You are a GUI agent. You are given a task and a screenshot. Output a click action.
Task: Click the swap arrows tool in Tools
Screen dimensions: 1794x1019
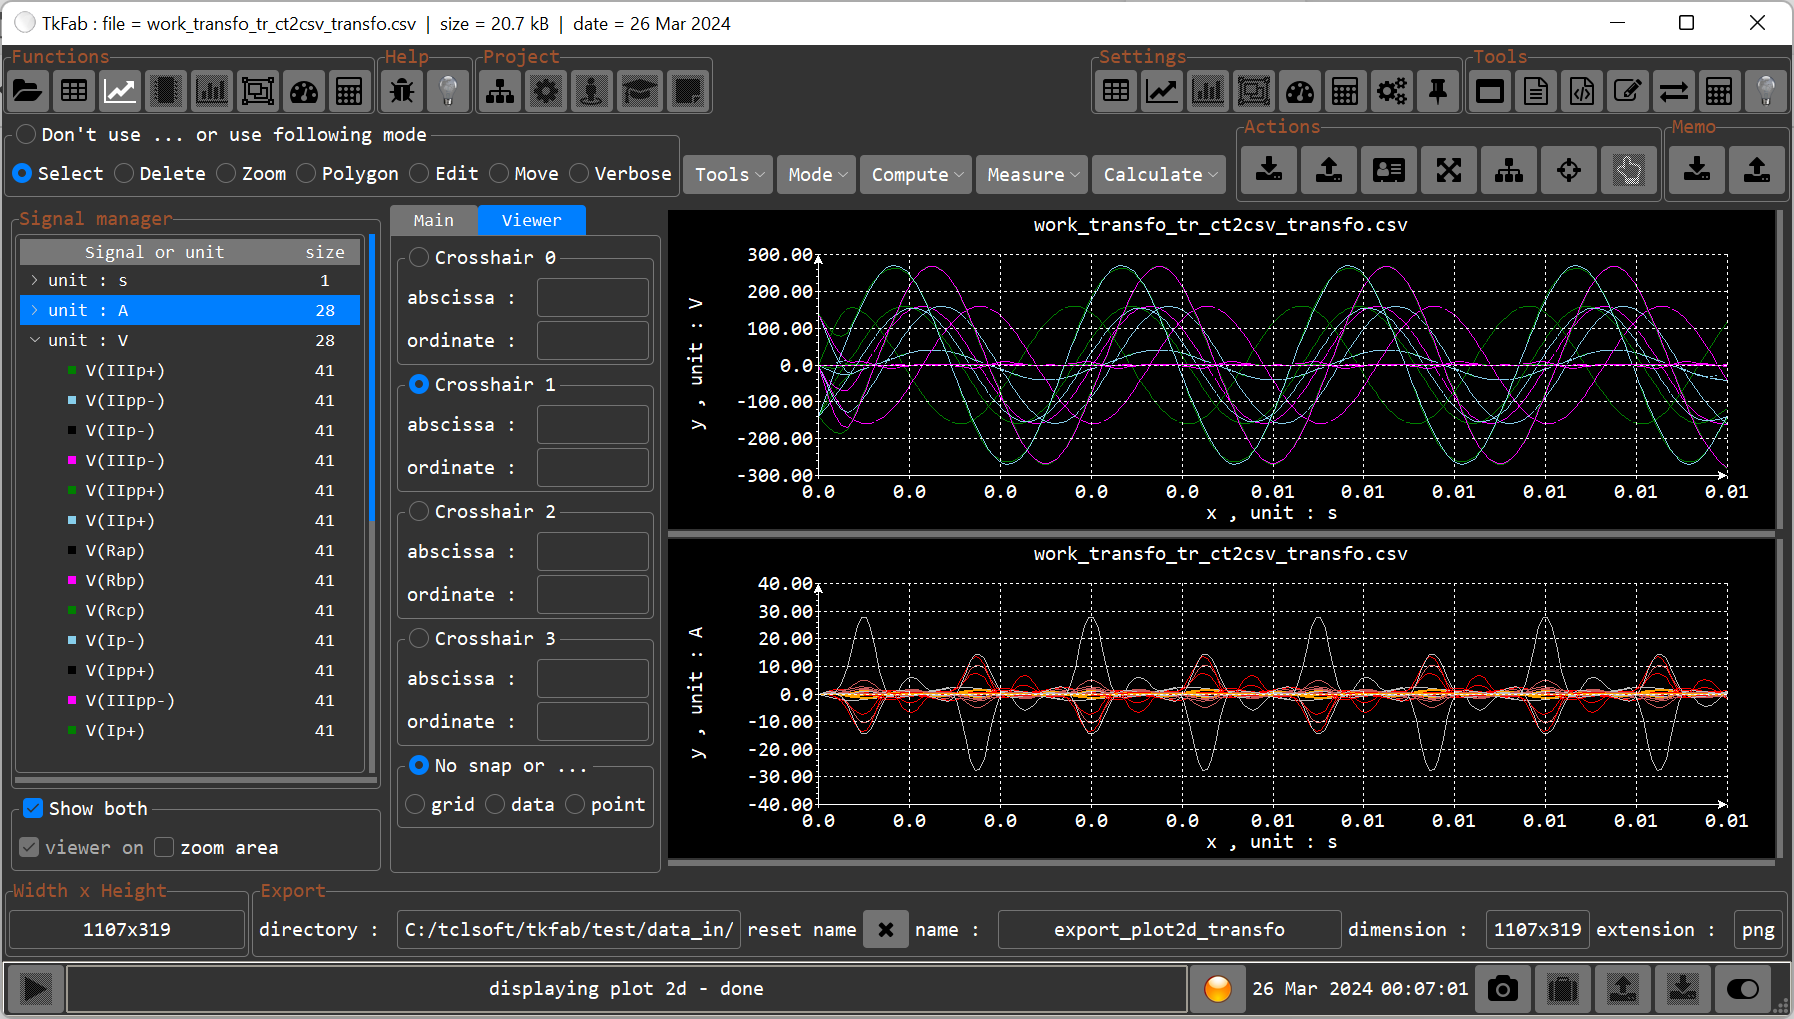click(x=1674, y=91)
